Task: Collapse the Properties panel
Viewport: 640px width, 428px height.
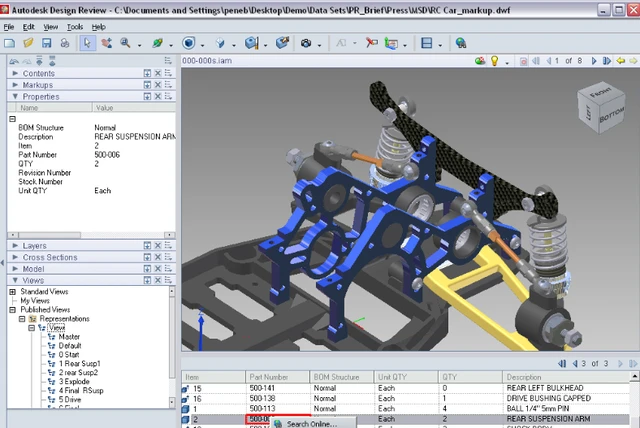Action: (x=14, y=97)
